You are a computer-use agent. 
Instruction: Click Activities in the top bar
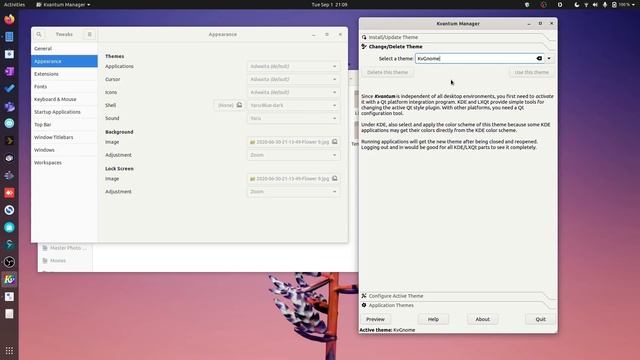[x=14, y=4]
